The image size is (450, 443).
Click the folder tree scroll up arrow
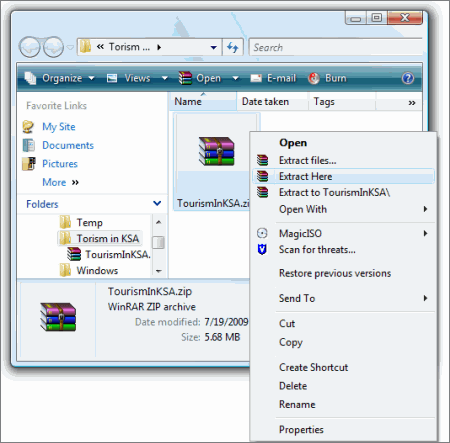[158, 222]
